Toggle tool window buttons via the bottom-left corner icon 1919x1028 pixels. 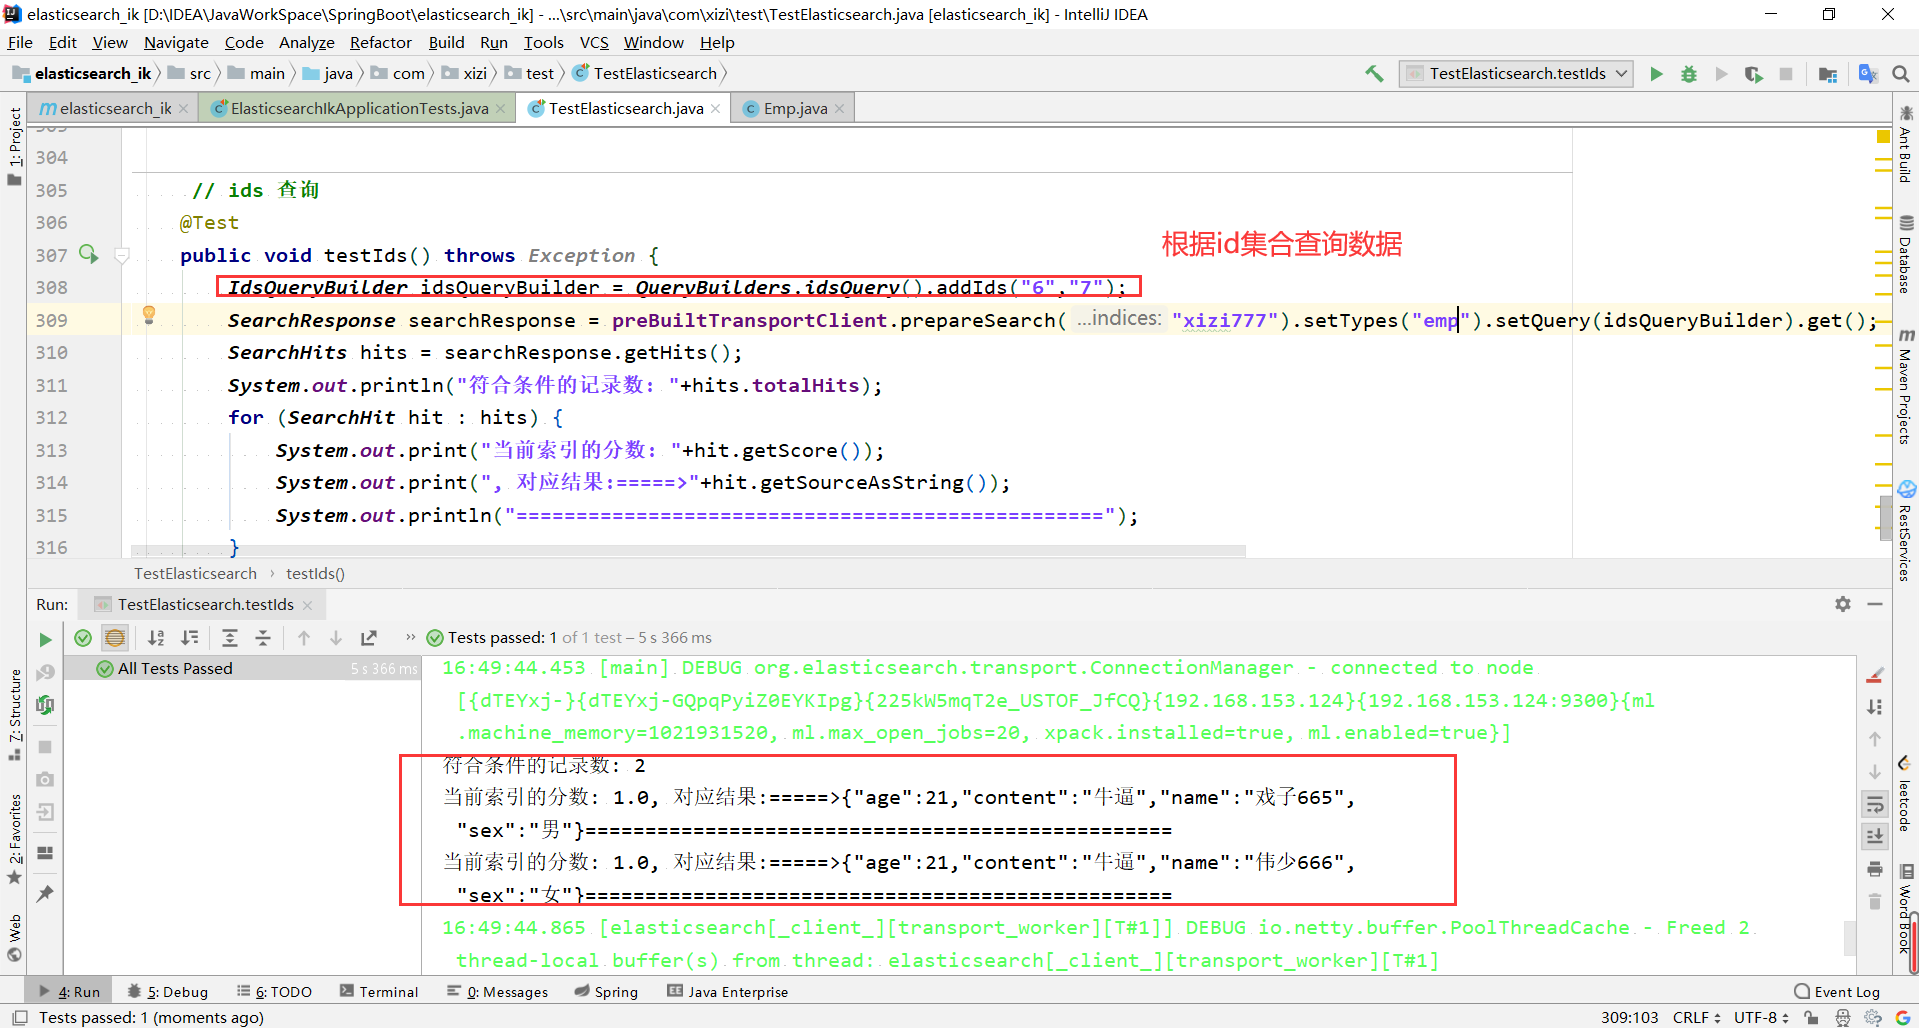tap(19, 1017)
